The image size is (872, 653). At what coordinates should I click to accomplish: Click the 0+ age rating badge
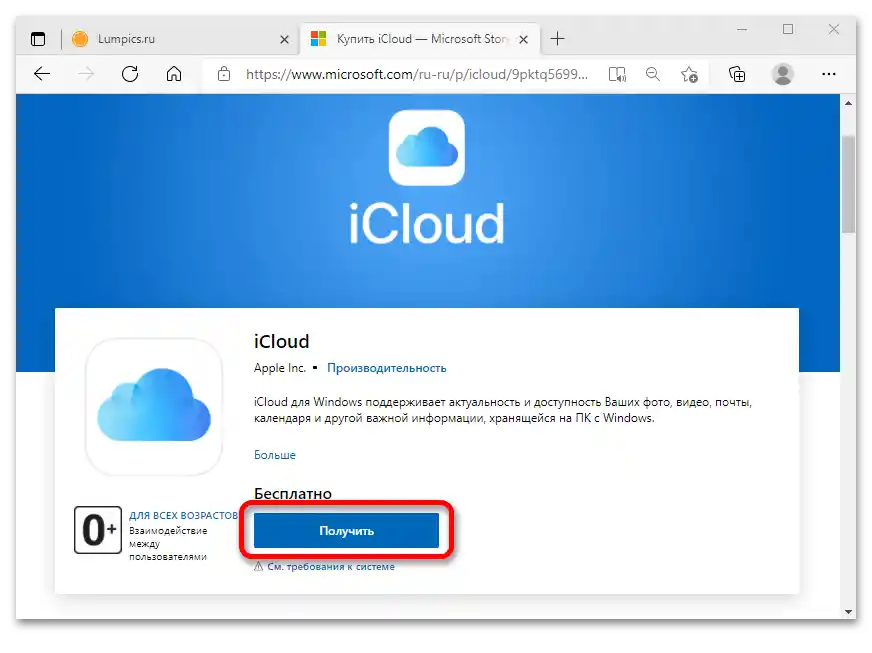(x=98, y=530)
